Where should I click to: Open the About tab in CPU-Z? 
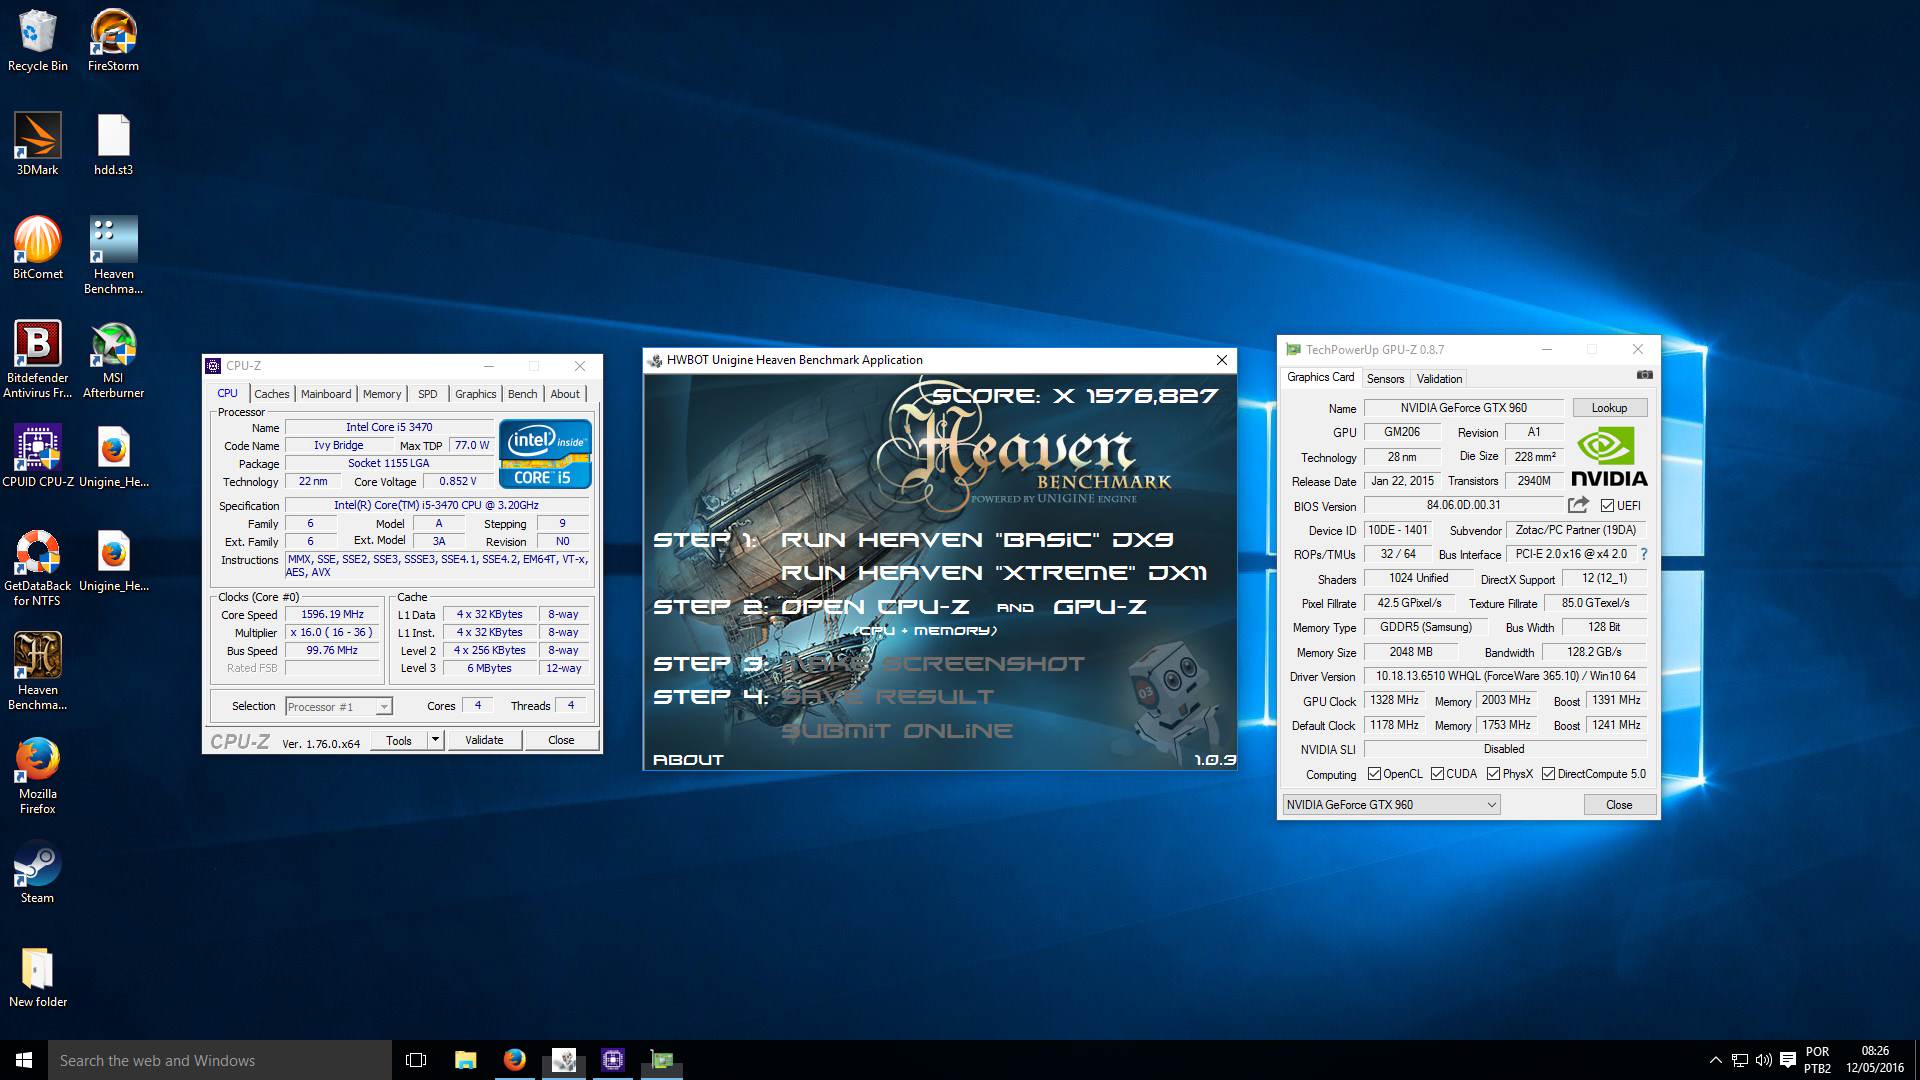(x=565, y=394)
